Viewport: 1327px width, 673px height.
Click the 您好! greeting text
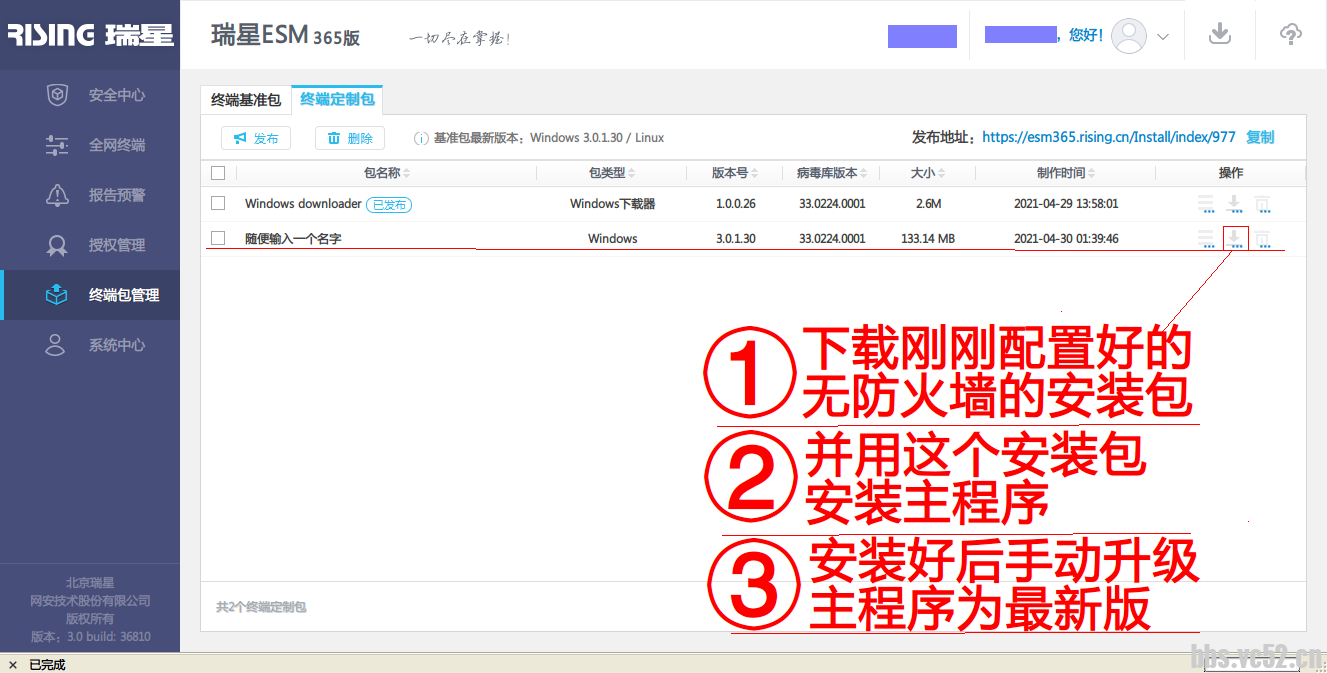pos(1085,35)
